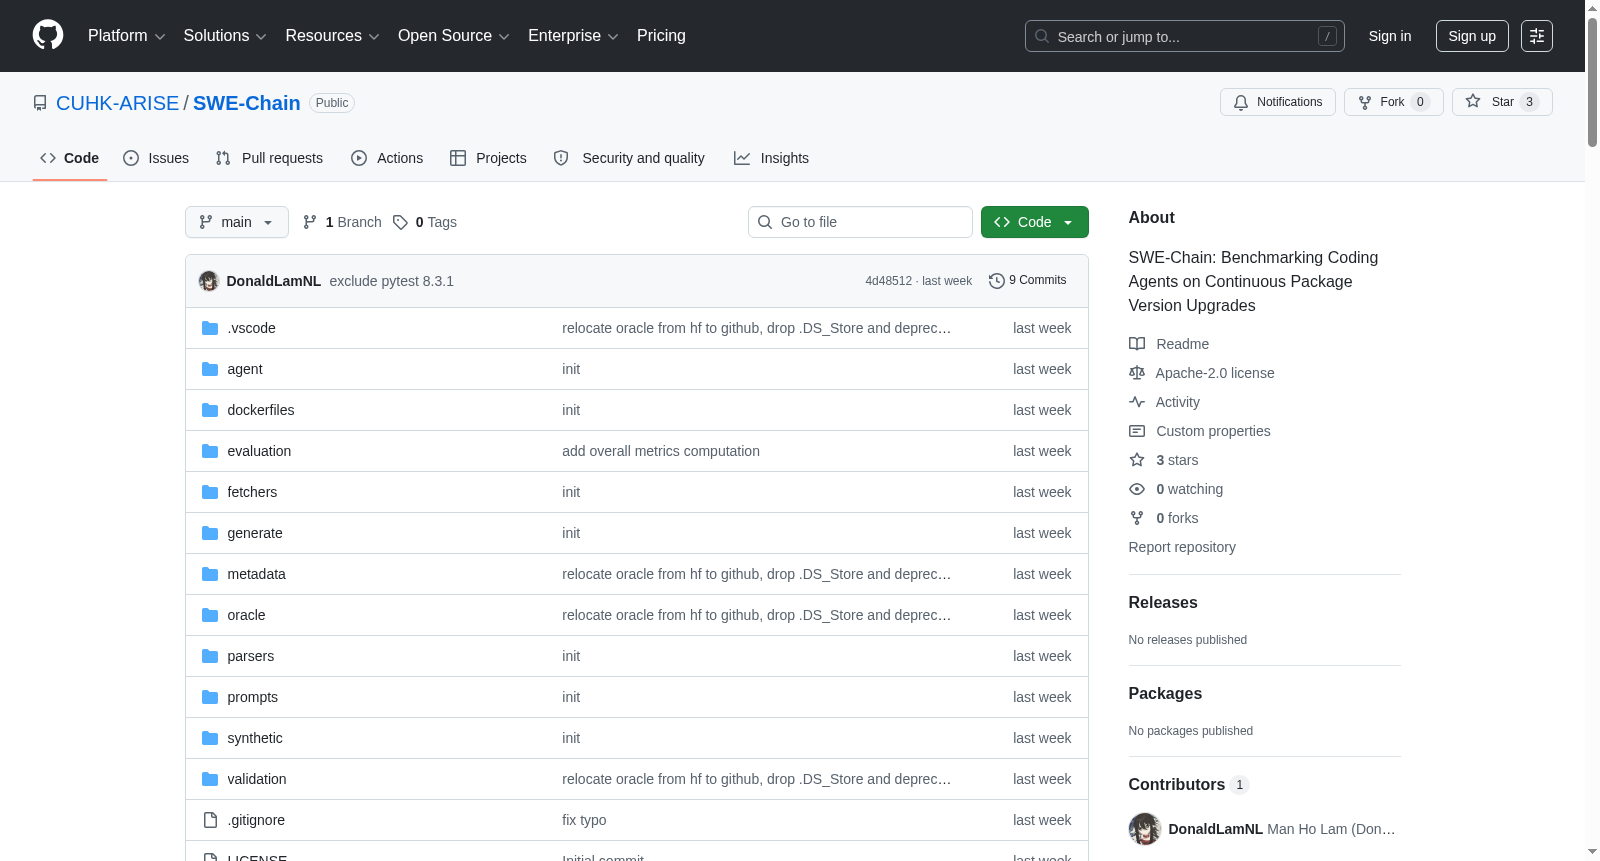Click the oracle folder icon

click(210, 615)
